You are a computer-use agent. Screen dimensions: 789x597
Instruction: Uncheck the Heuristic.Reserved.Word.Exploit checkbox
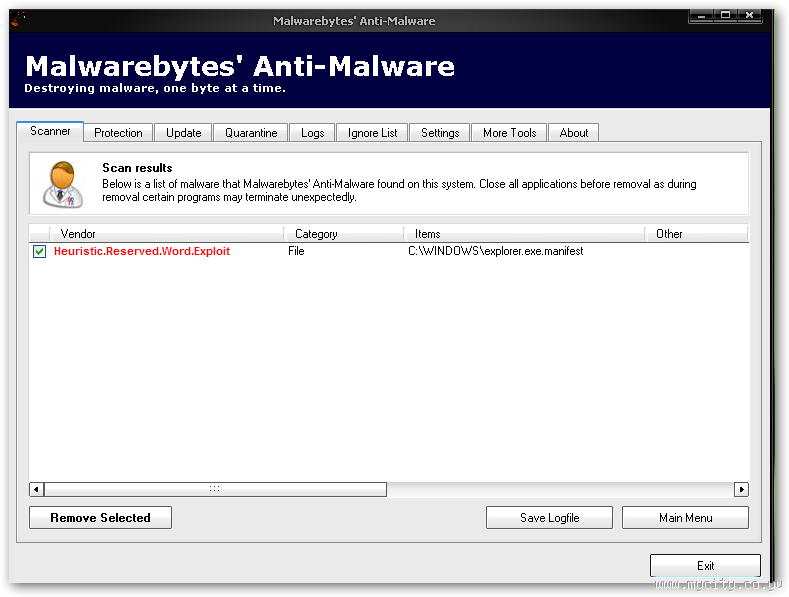pyautogui.click(x=39, y=251)
